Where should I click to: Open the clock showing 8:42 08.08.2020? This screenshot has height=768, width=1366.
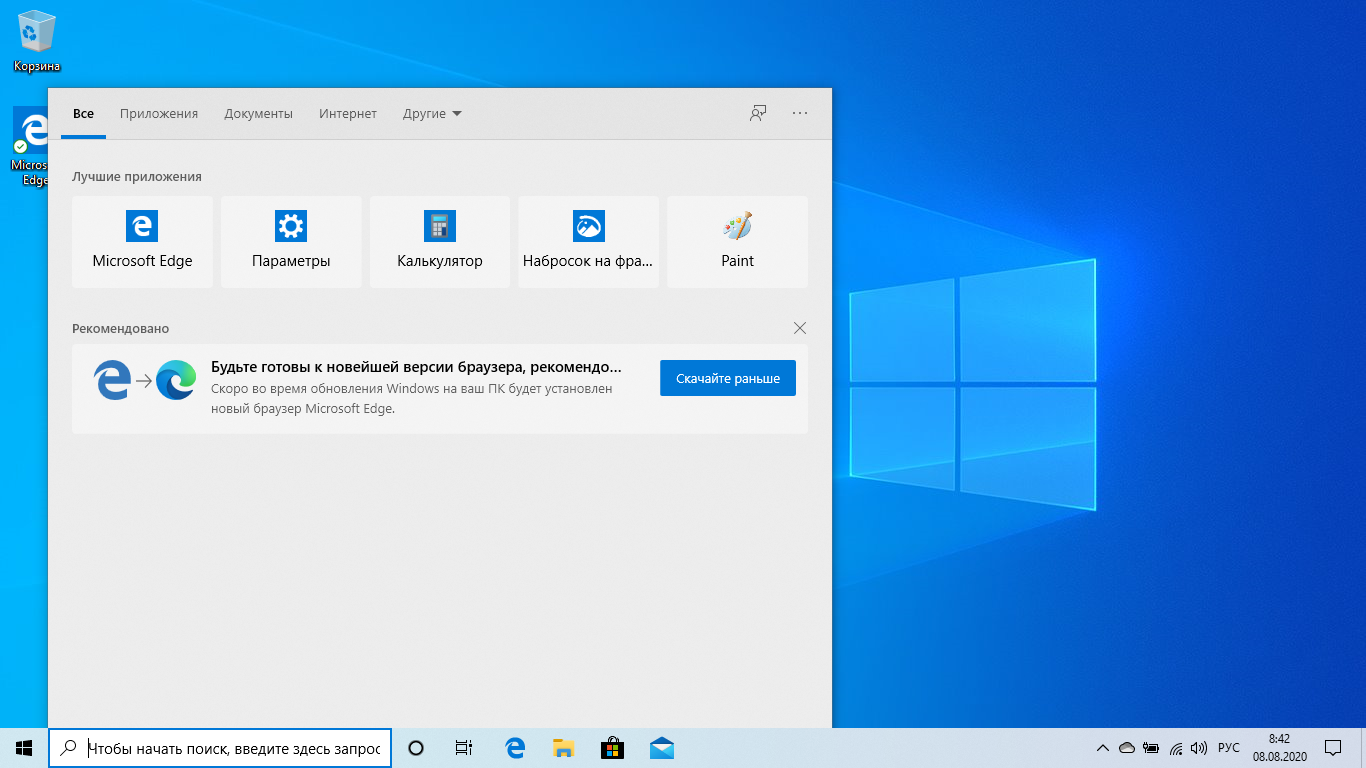[1279, 748]
